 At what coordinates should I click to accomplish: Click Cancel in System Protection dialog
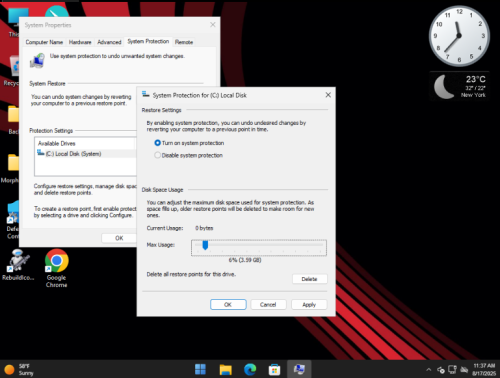[268, 304]
